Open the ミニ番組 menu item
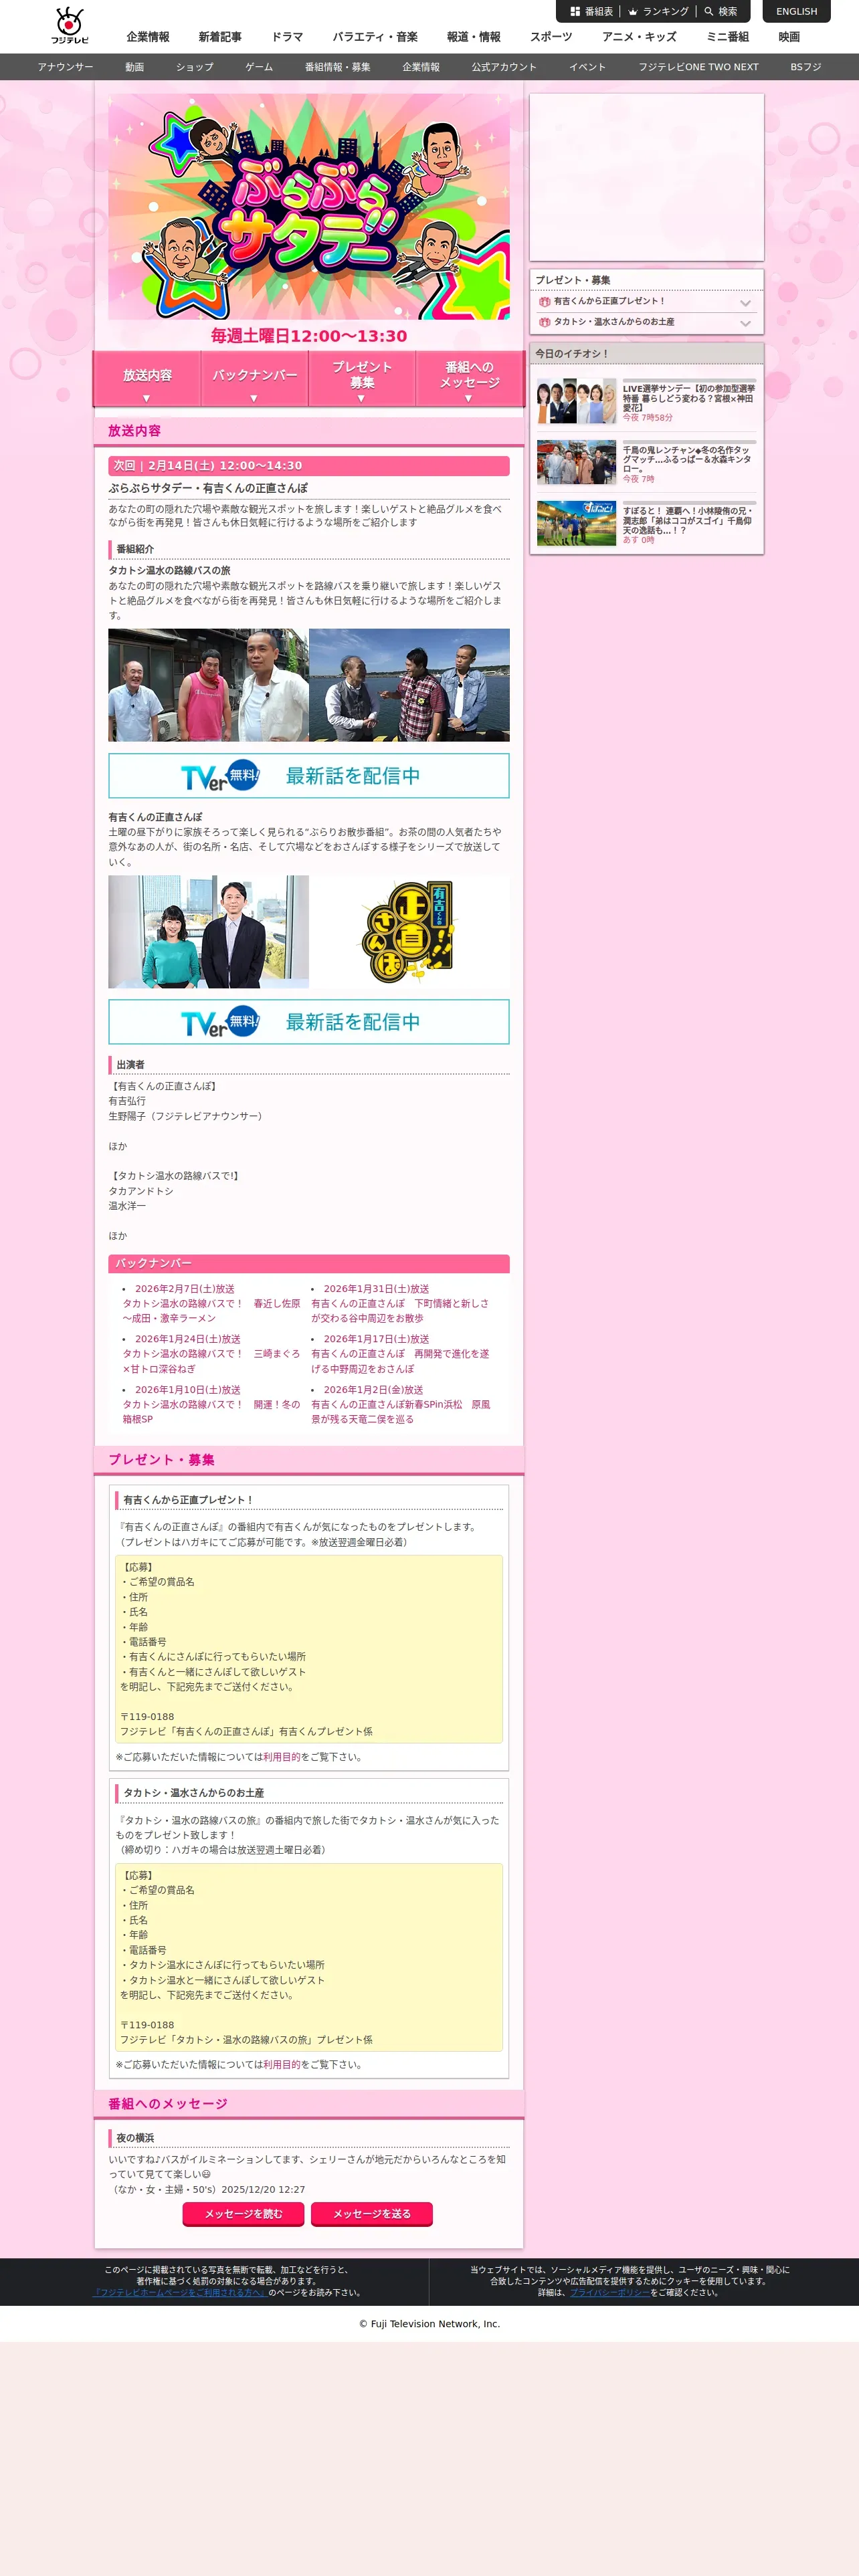 coord(727,37)
